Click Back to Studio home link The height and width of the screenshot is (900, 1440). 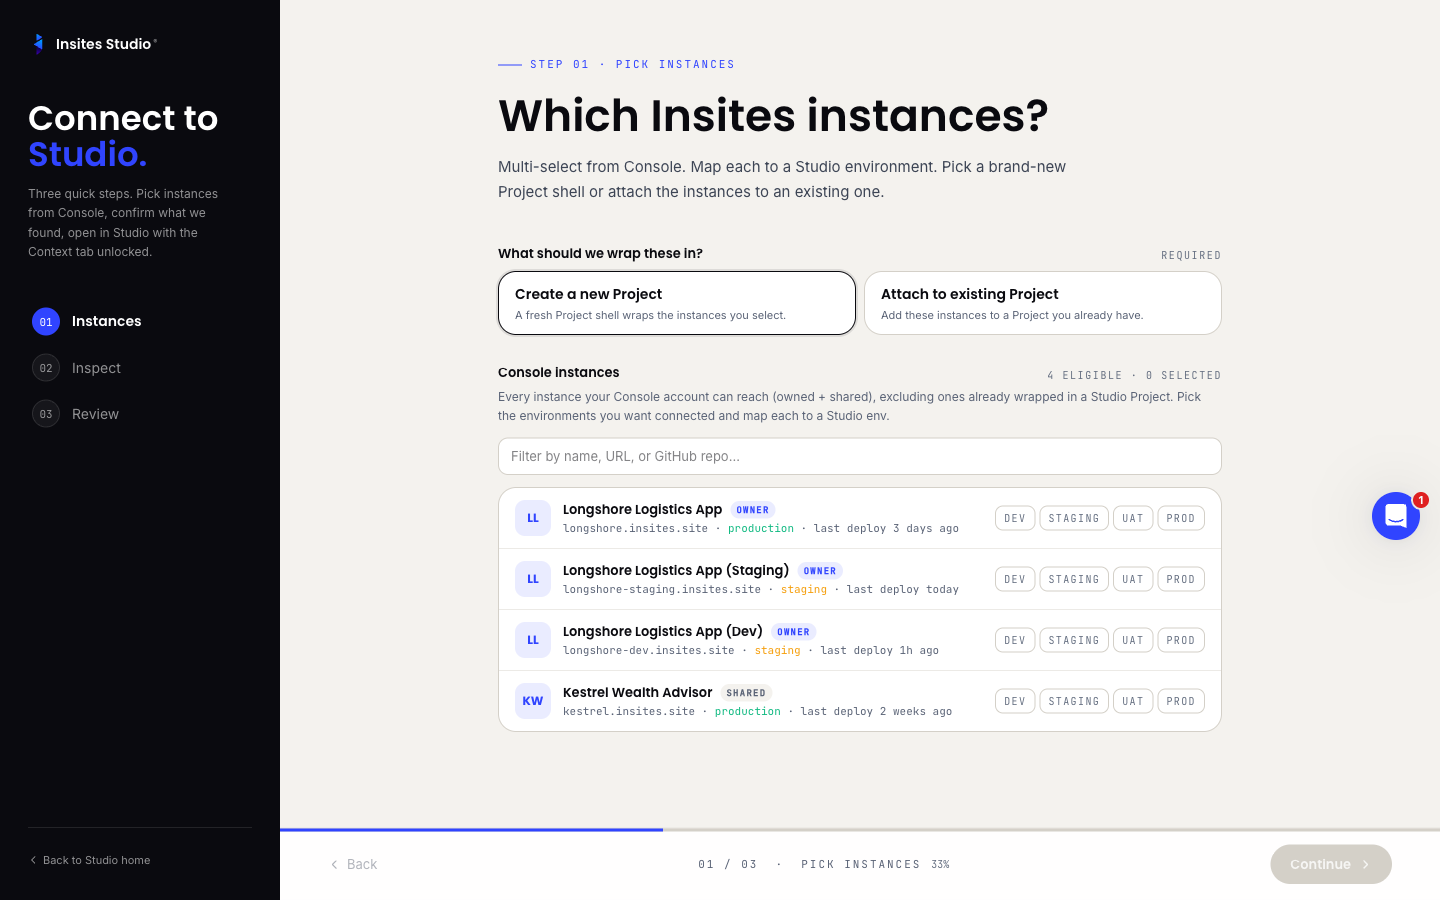click(x=90, y=860)
